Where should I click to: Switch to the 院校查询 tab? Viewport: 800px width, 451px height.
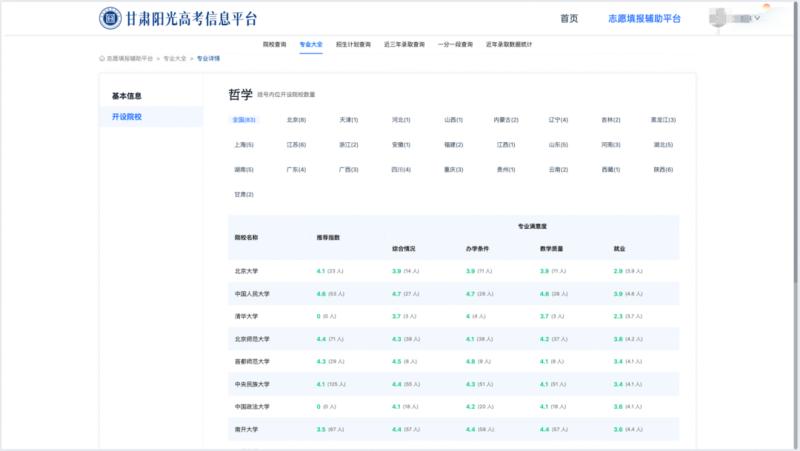point(274,45)
